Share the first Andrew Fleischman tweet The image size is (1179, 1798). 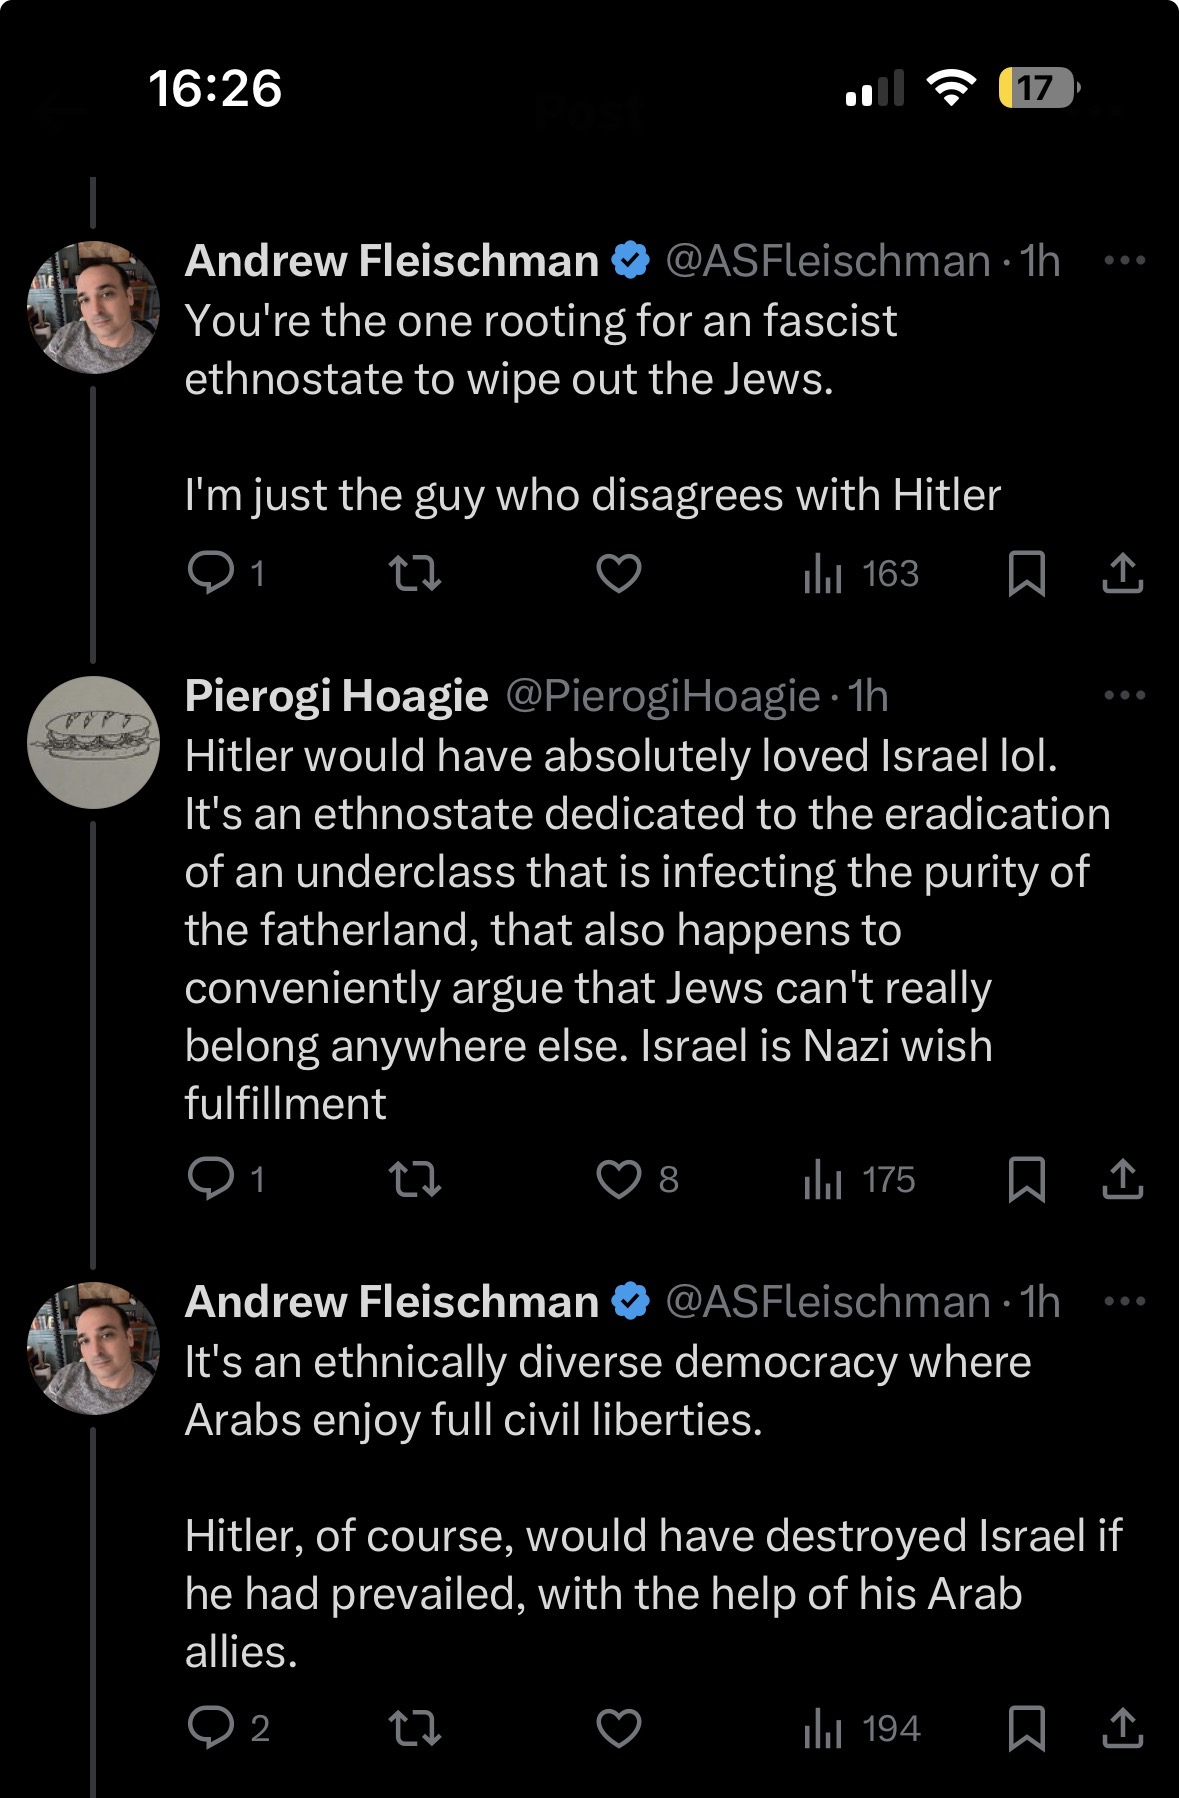point(1123,574)
